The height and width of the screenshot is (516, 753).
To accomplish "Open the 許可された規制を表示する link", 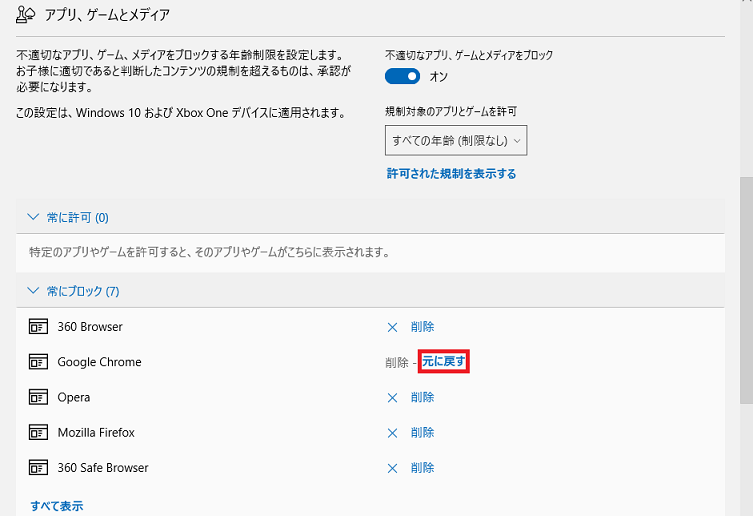I will [451, 173].
